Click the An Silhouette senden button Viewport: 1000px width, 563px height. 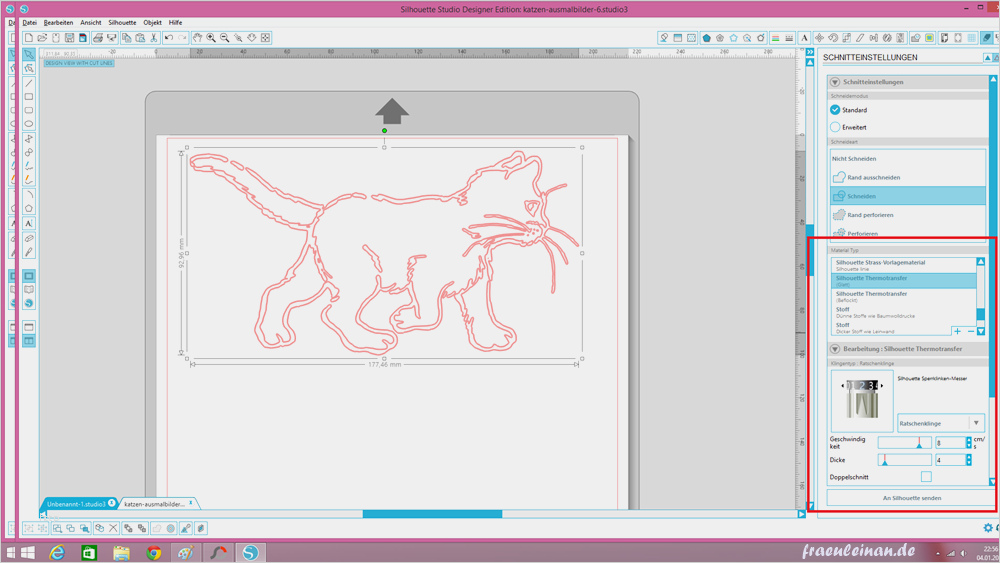(x=911, y=498)
